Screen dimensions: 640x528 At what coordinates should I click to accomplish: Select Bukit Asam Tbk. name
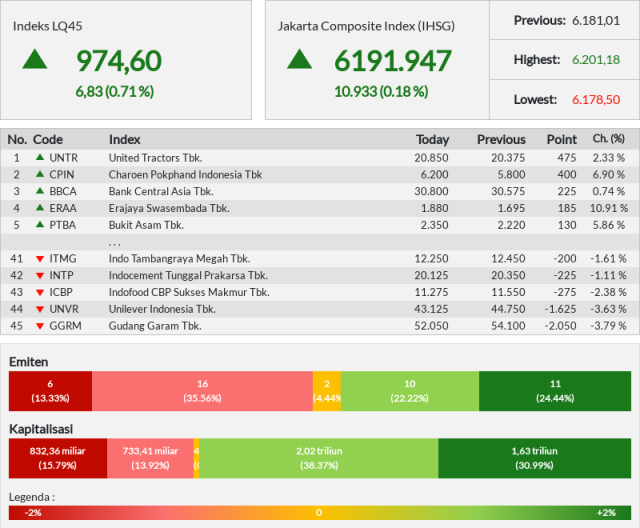pos(146,225)
